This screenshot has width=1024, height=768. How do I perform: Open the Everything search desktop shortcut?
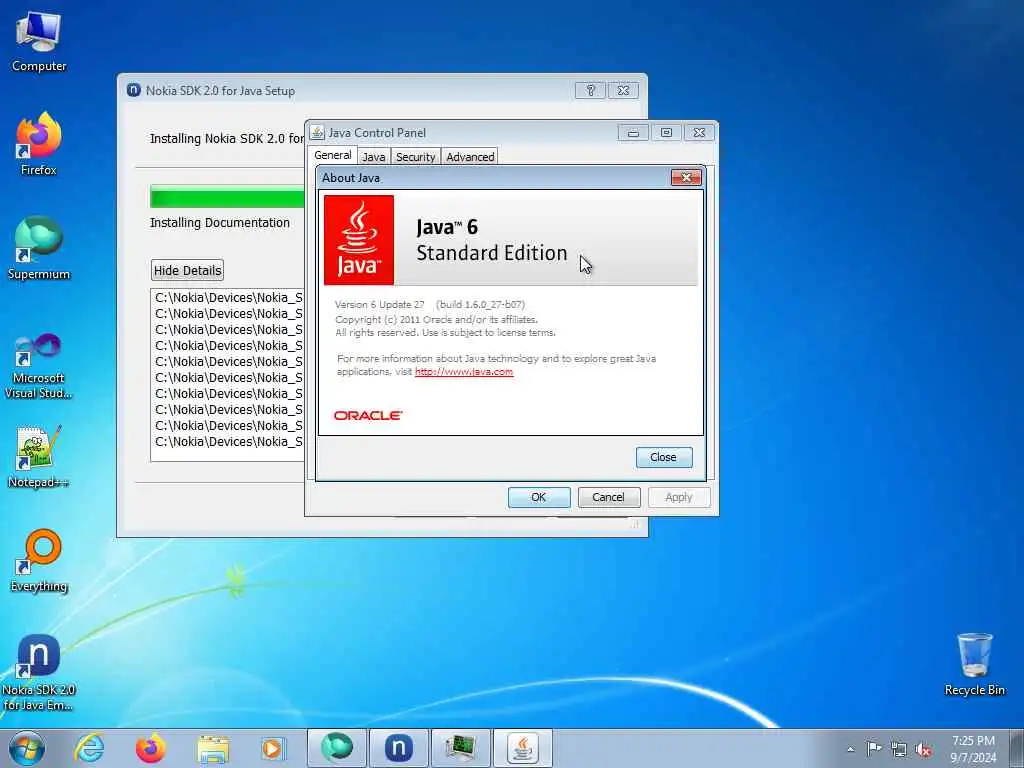point(39,560)
